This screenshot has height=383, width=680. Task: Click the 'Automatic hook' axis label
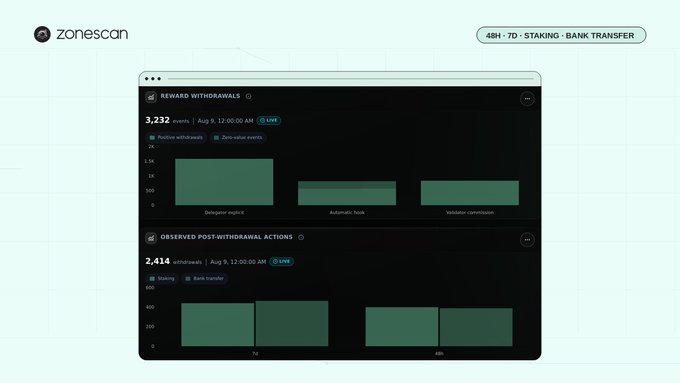click(347, 213)
